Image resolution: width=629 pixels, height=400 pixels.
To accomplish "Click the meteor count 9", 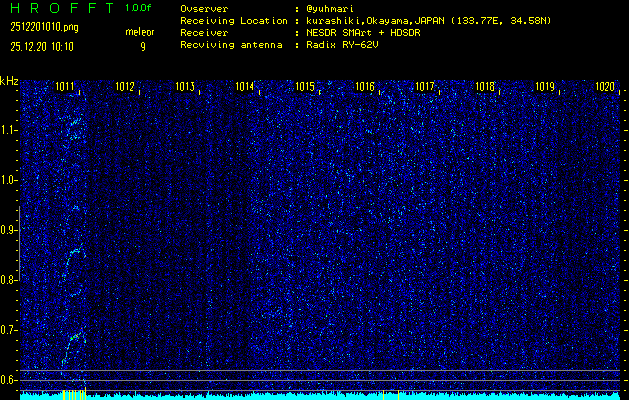I will click(x=143, y=47).
